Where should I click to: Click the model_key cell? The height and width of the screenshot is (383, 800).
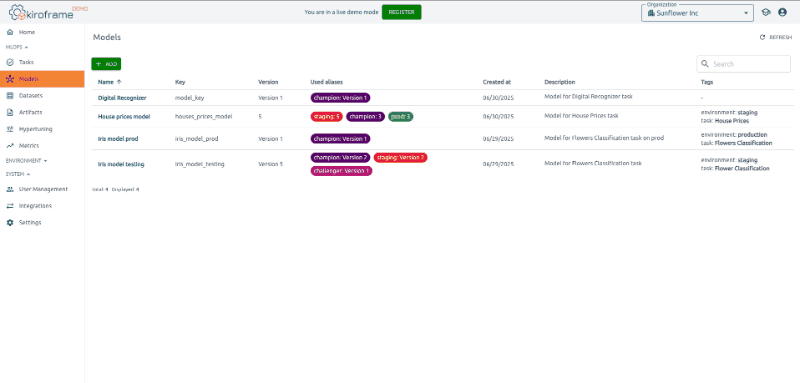[190, 97]
